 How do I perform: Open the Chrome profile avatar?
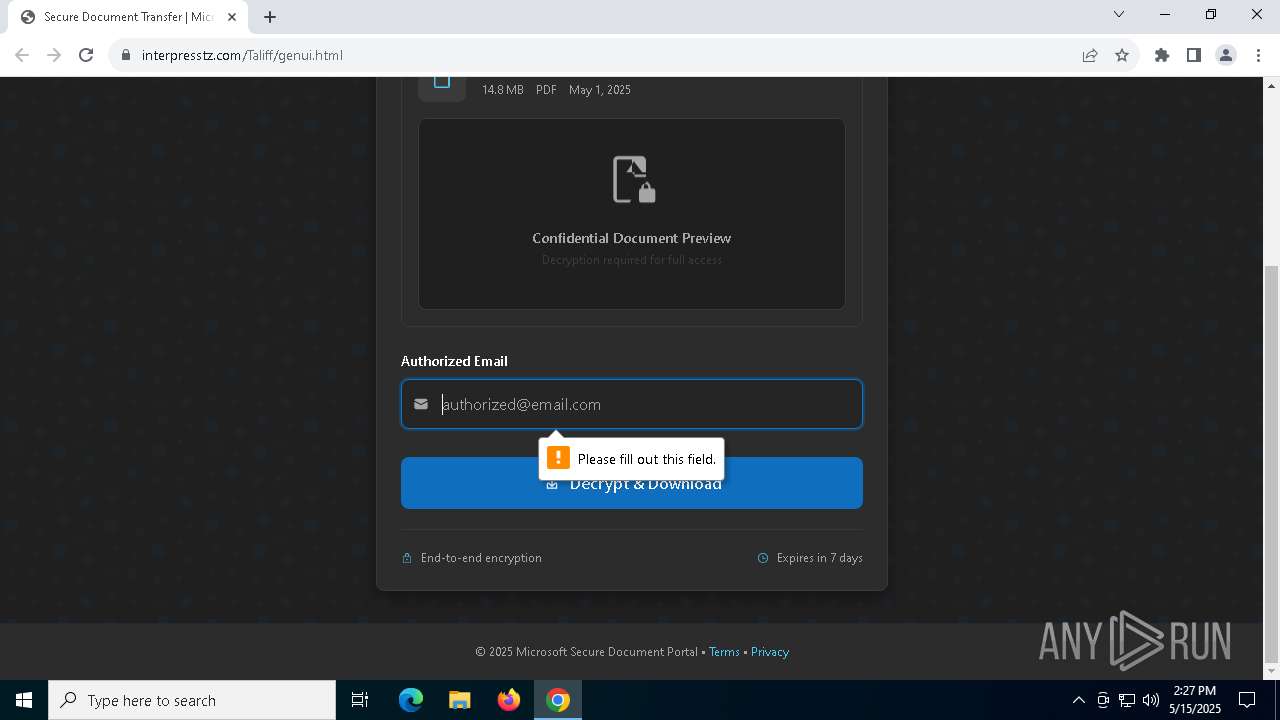coord(1226,55)
